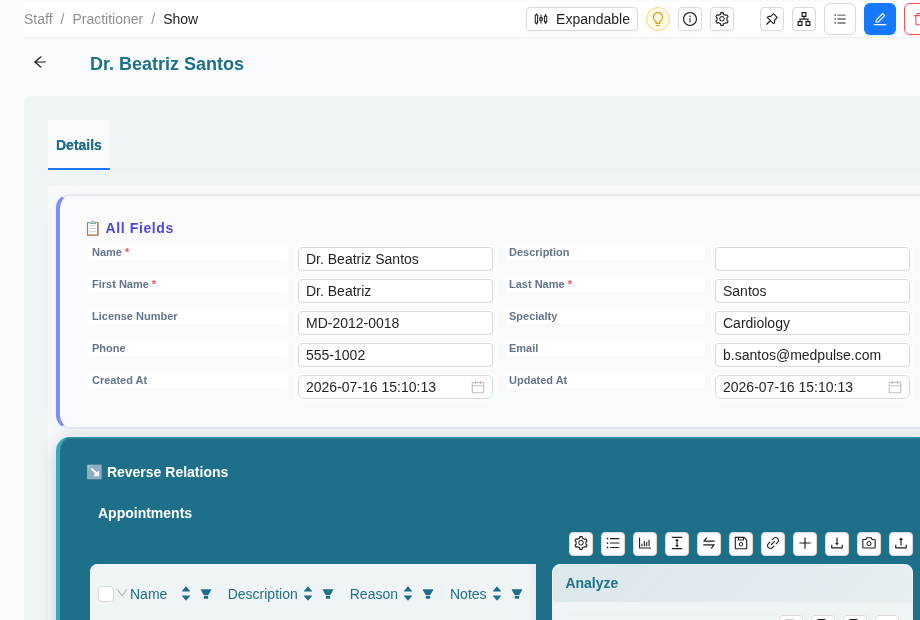This screenshot has width=920, height=620.
Task: Switch to the Details tab
Action: click(79, 145)
